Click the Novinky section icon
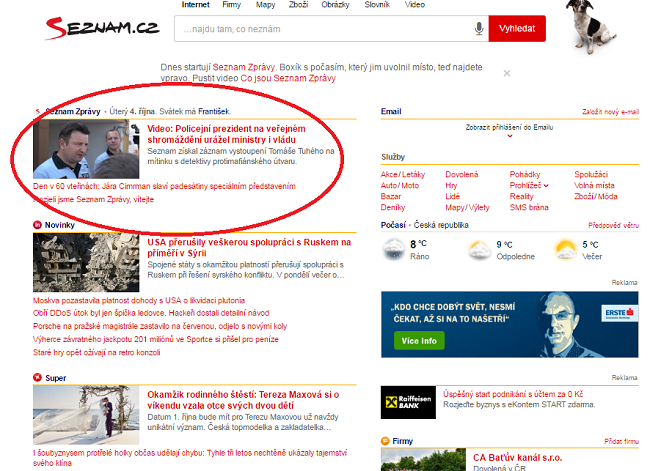This screenshot has width=650, height=471. click(x=37, y=226)
